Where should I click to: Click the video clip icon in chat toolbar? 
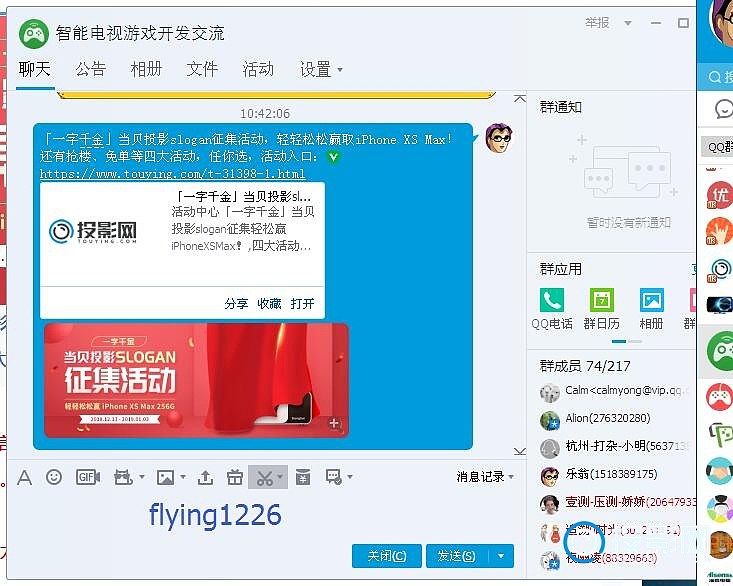click(123, 477)
